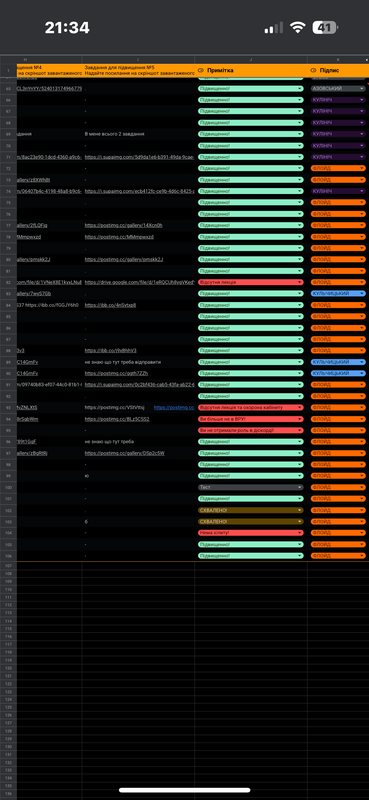Image resolution: width=369 pixels, height=800 pixels.
Task: Open the 'СХВАЛЕНО!' dropdown in row 103
Action: coord(251,521)
